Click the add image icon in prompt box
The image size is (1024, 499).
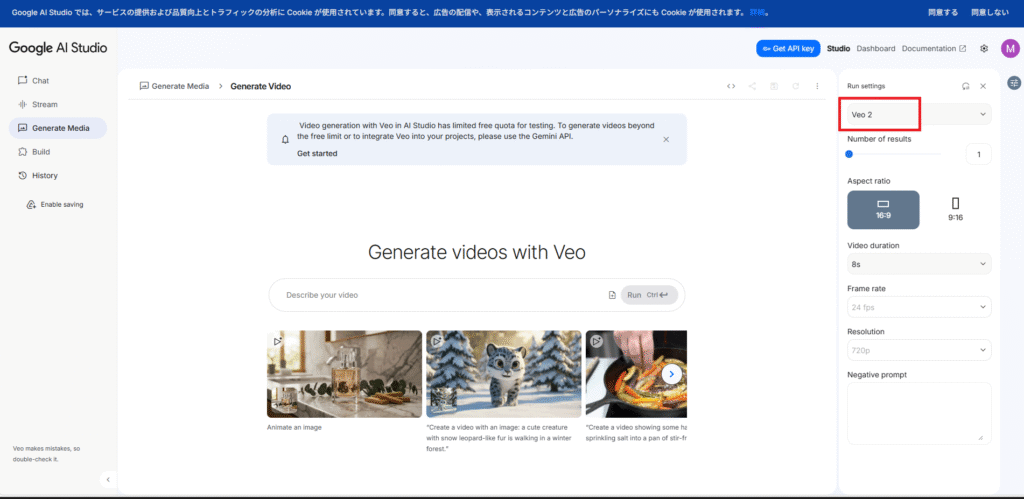tap(612, 295)
